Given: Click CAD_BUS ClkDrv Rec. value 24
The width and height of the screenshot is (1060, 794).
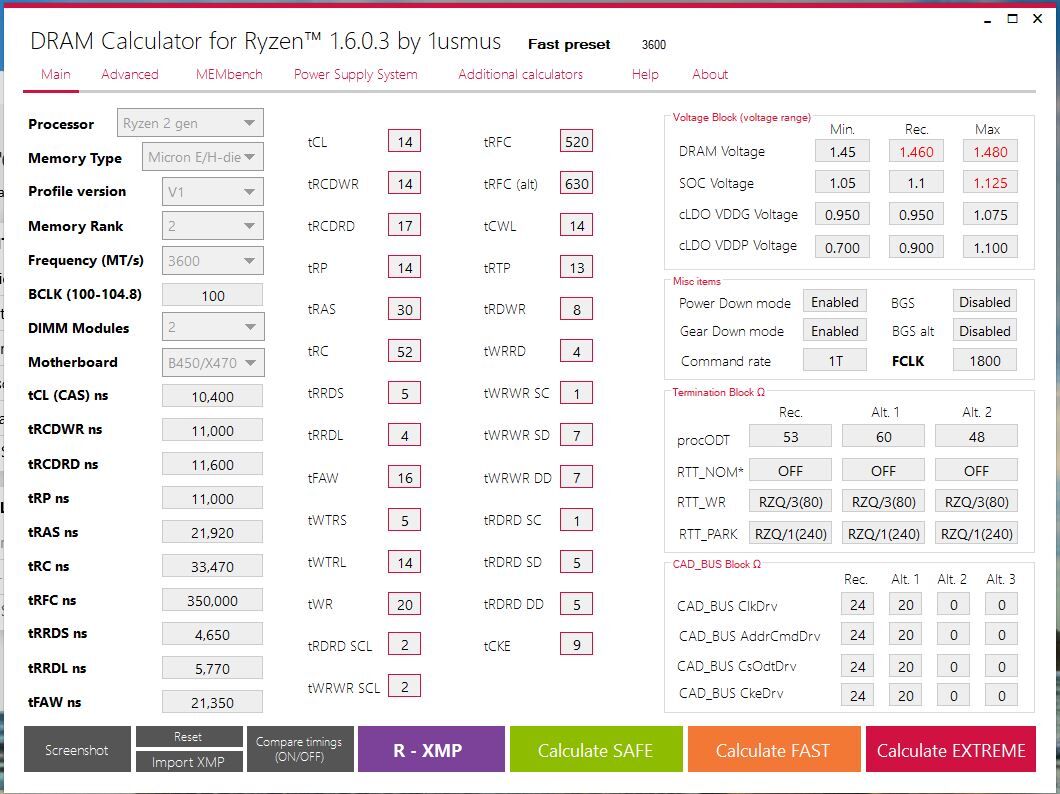Looking at the screenshot, I should point(857,605).
